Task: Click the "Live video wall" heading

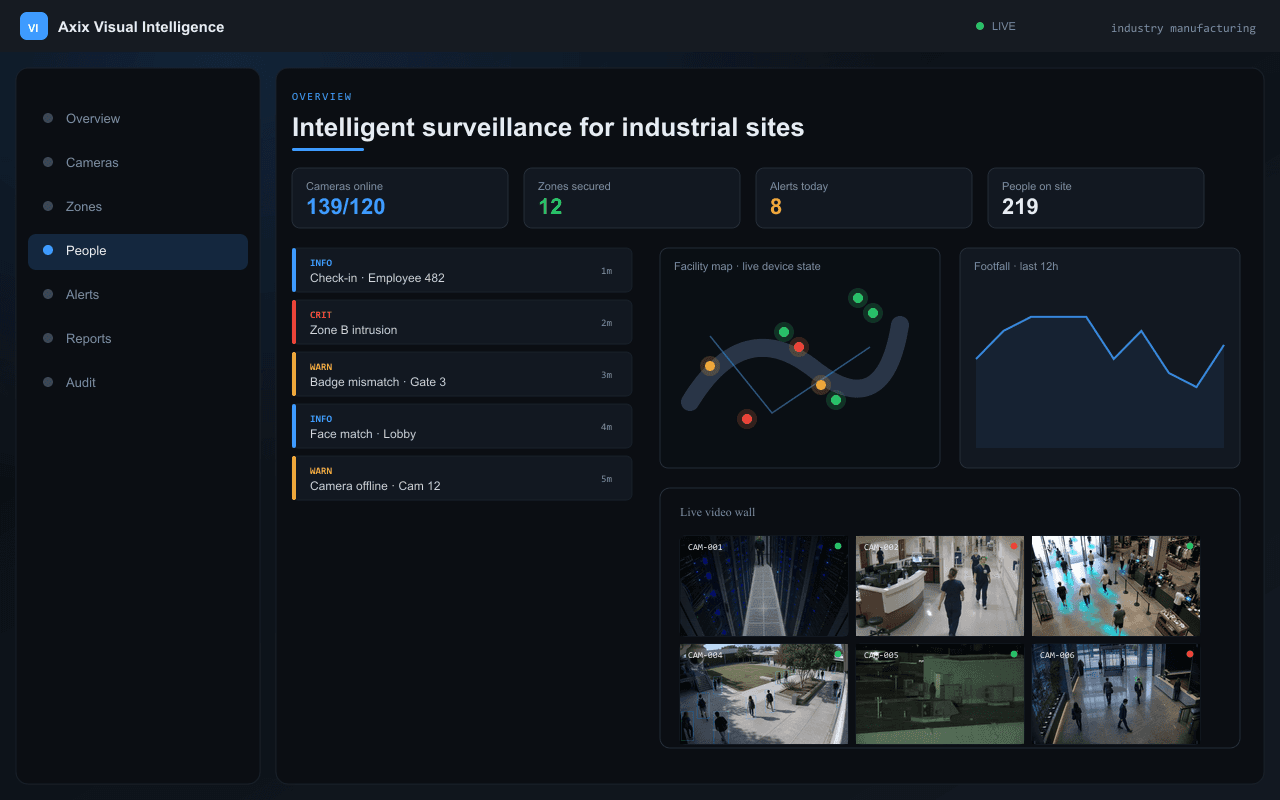Action: [x=718, y=512]
